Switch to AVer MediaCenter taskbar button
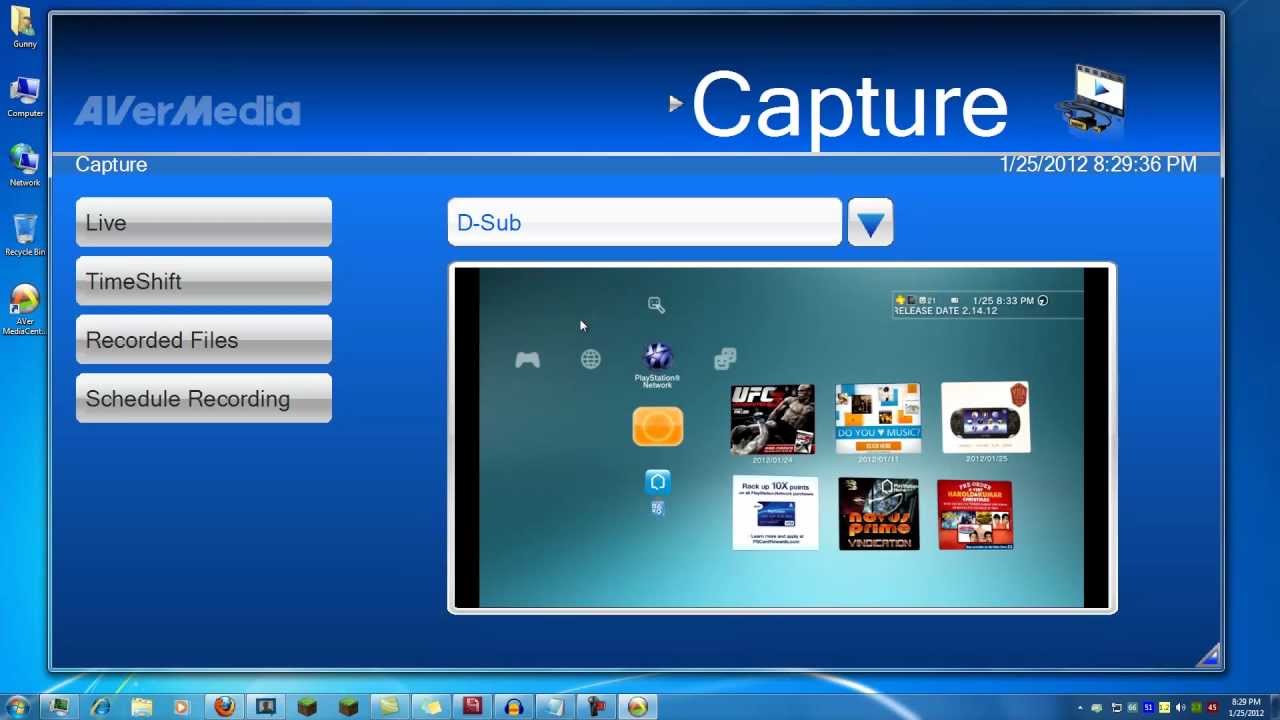This screenshot has width=1280, height=720. coord(637,707)
